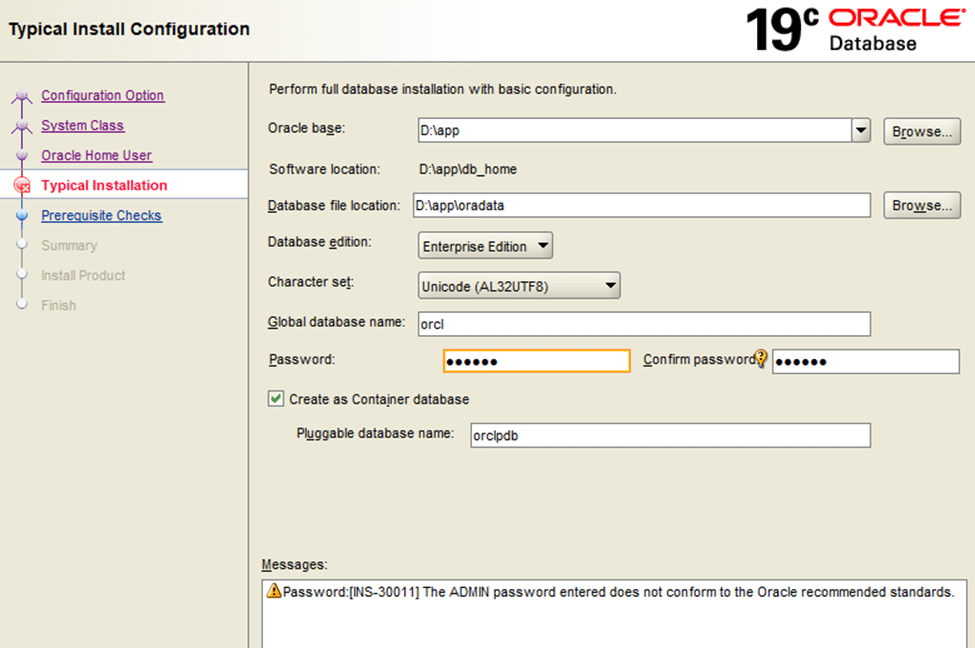Click the System Class step icon
Image resolution: width=975 pixels, height=648 pixels.
(x=22, y=126)
